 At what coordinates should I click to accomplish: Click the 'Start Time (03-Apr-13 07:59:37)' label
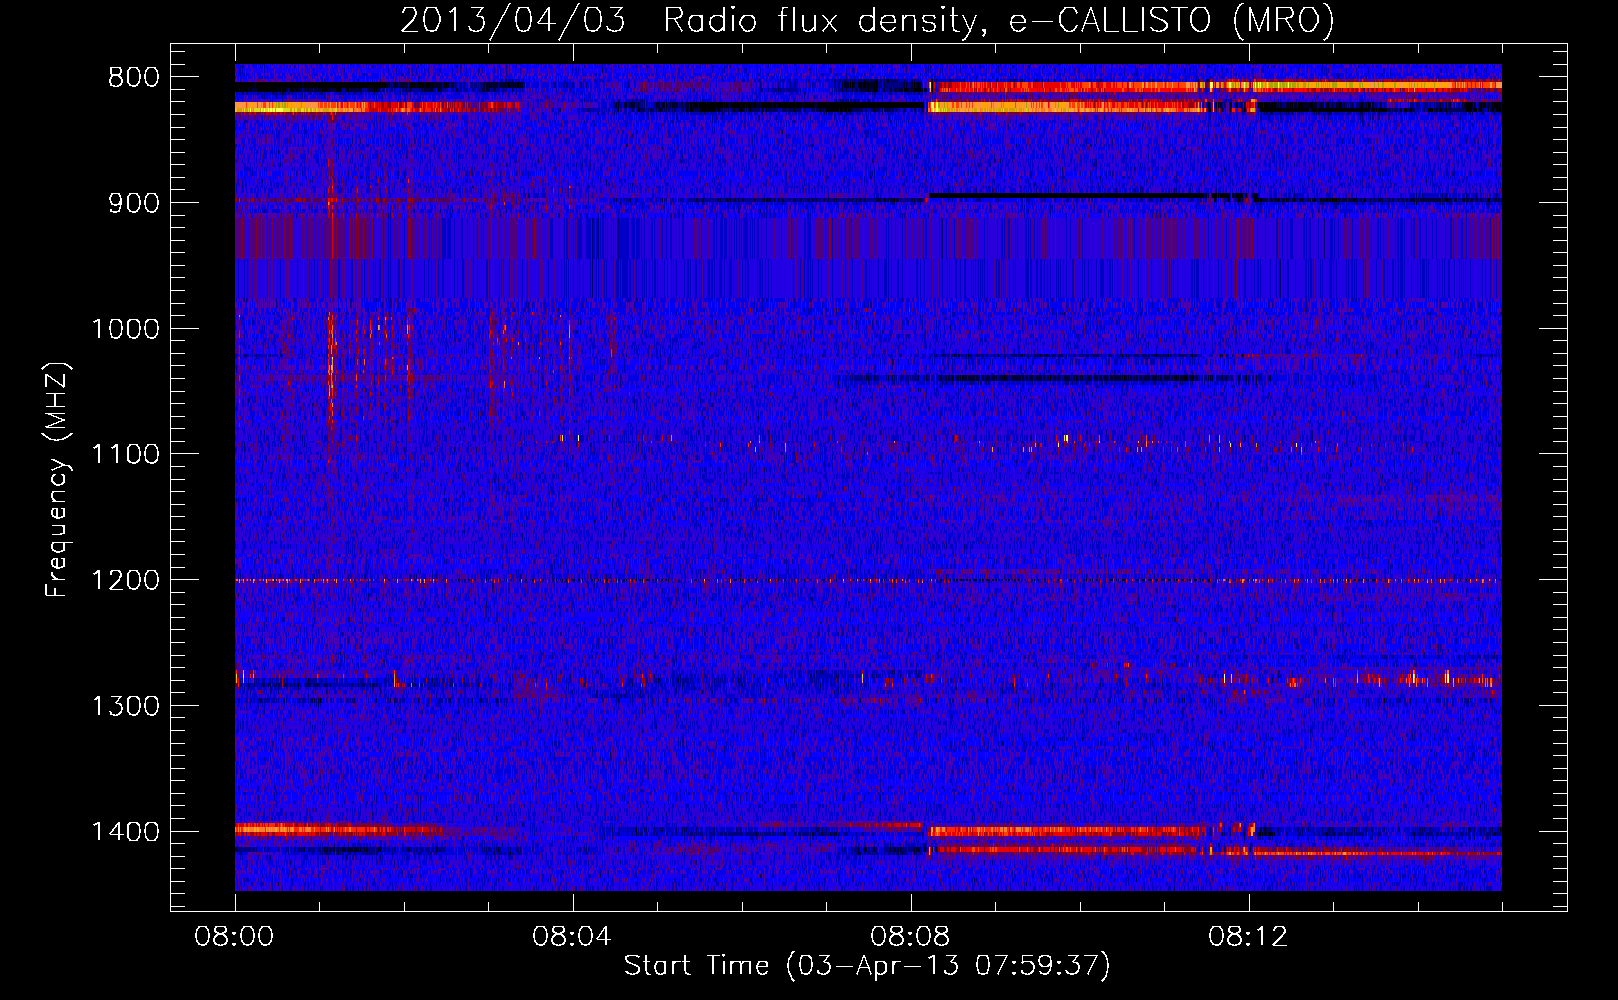(867, 966)
